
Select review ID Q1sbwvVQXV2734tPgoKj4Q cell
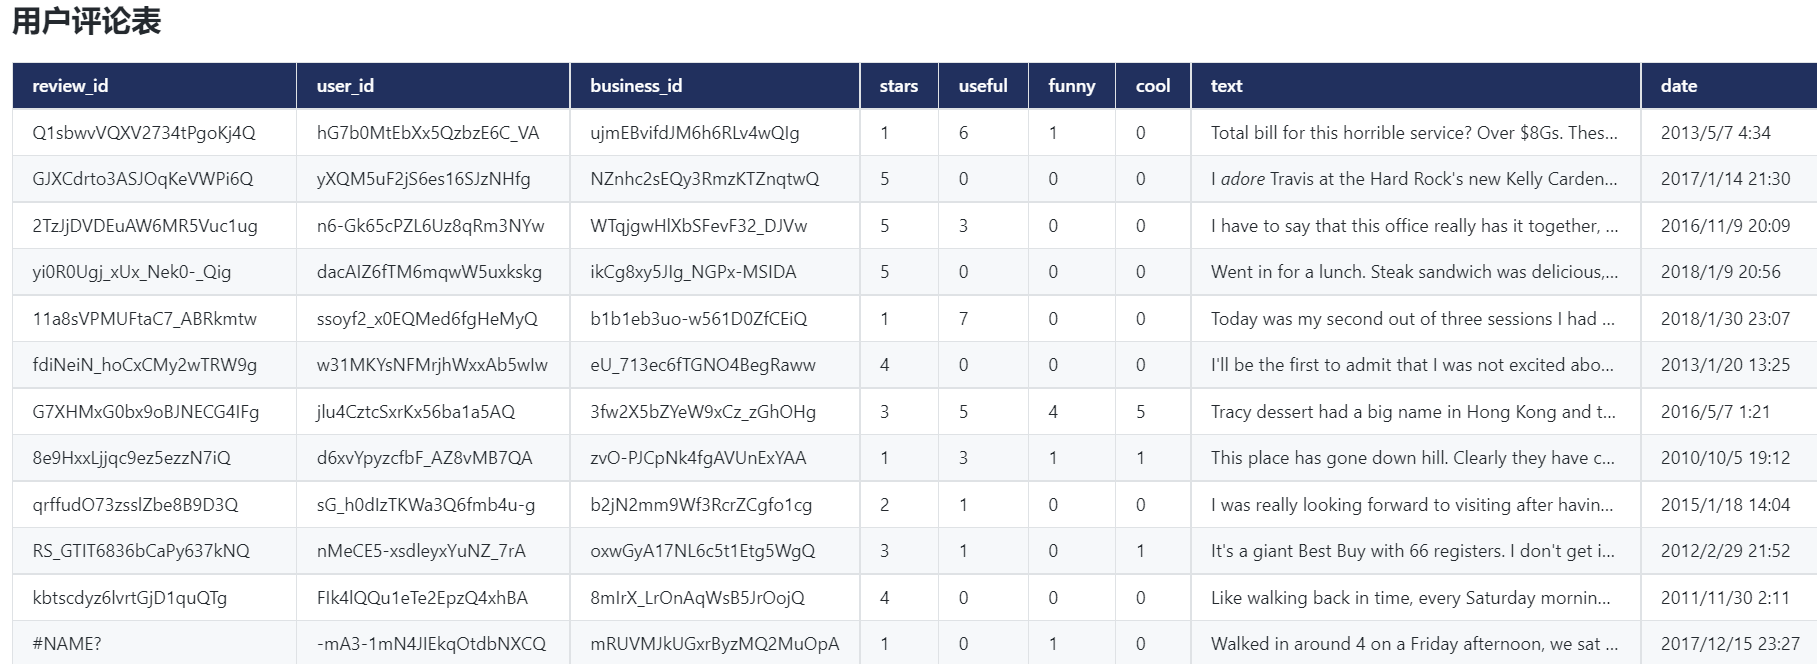tap(144, 133)
